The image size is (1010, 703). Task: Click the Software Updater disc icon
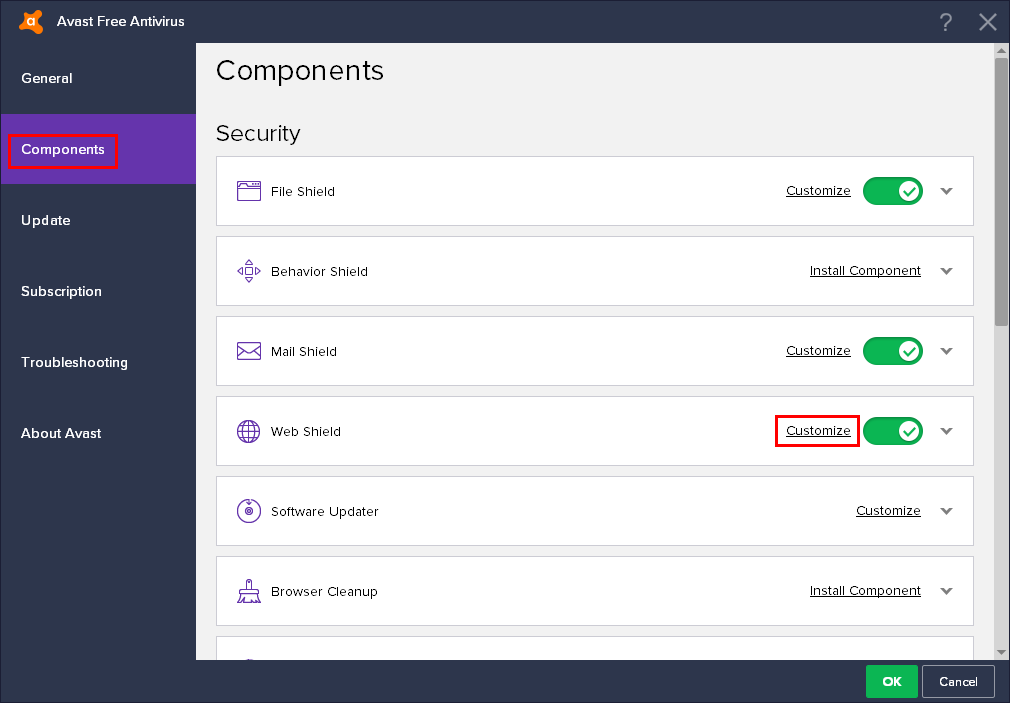[x=249, y=511]
